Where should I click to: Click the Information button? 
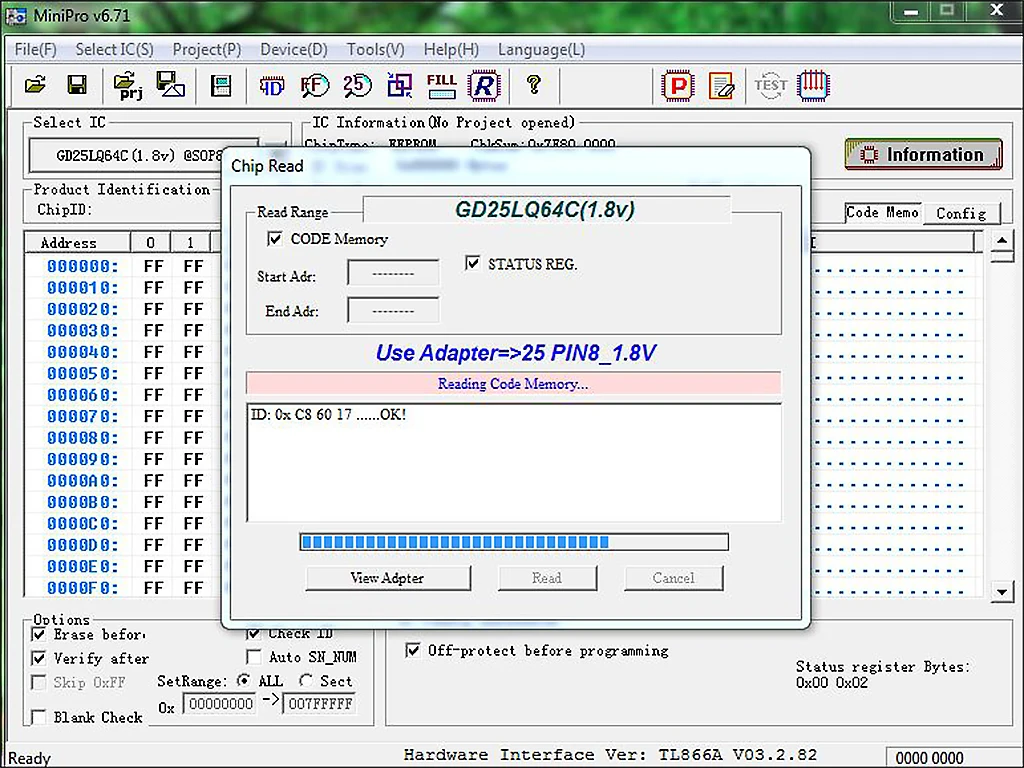click(923, 155)
